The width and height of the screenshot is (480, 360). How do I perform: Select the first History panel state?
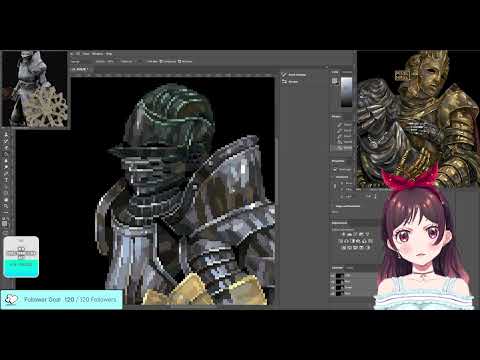tap(344, 125)
